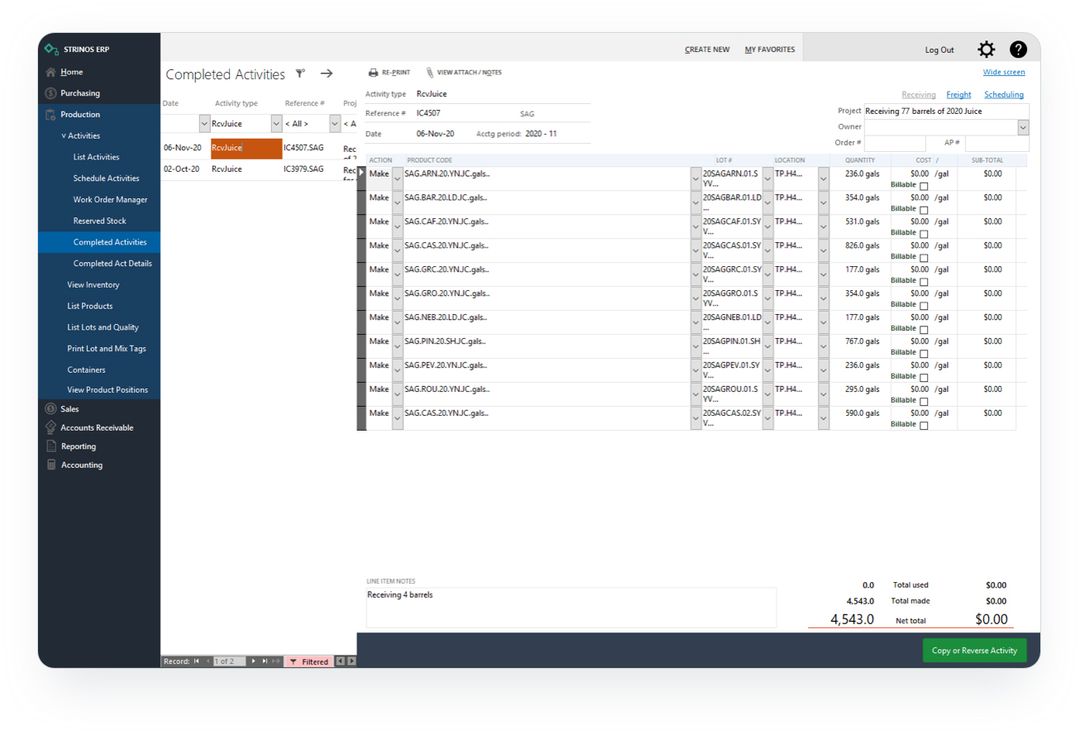
Task: Click inside the Line Item Notes field
Action: [x=570, y=605]
